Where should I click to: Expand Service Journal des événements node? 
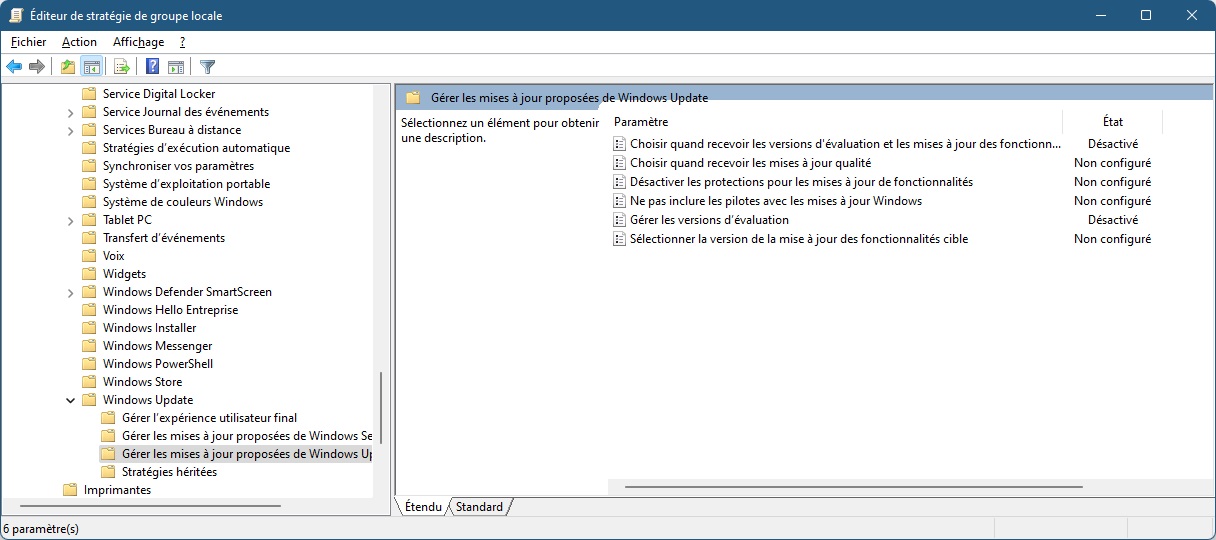click(71, 112)
